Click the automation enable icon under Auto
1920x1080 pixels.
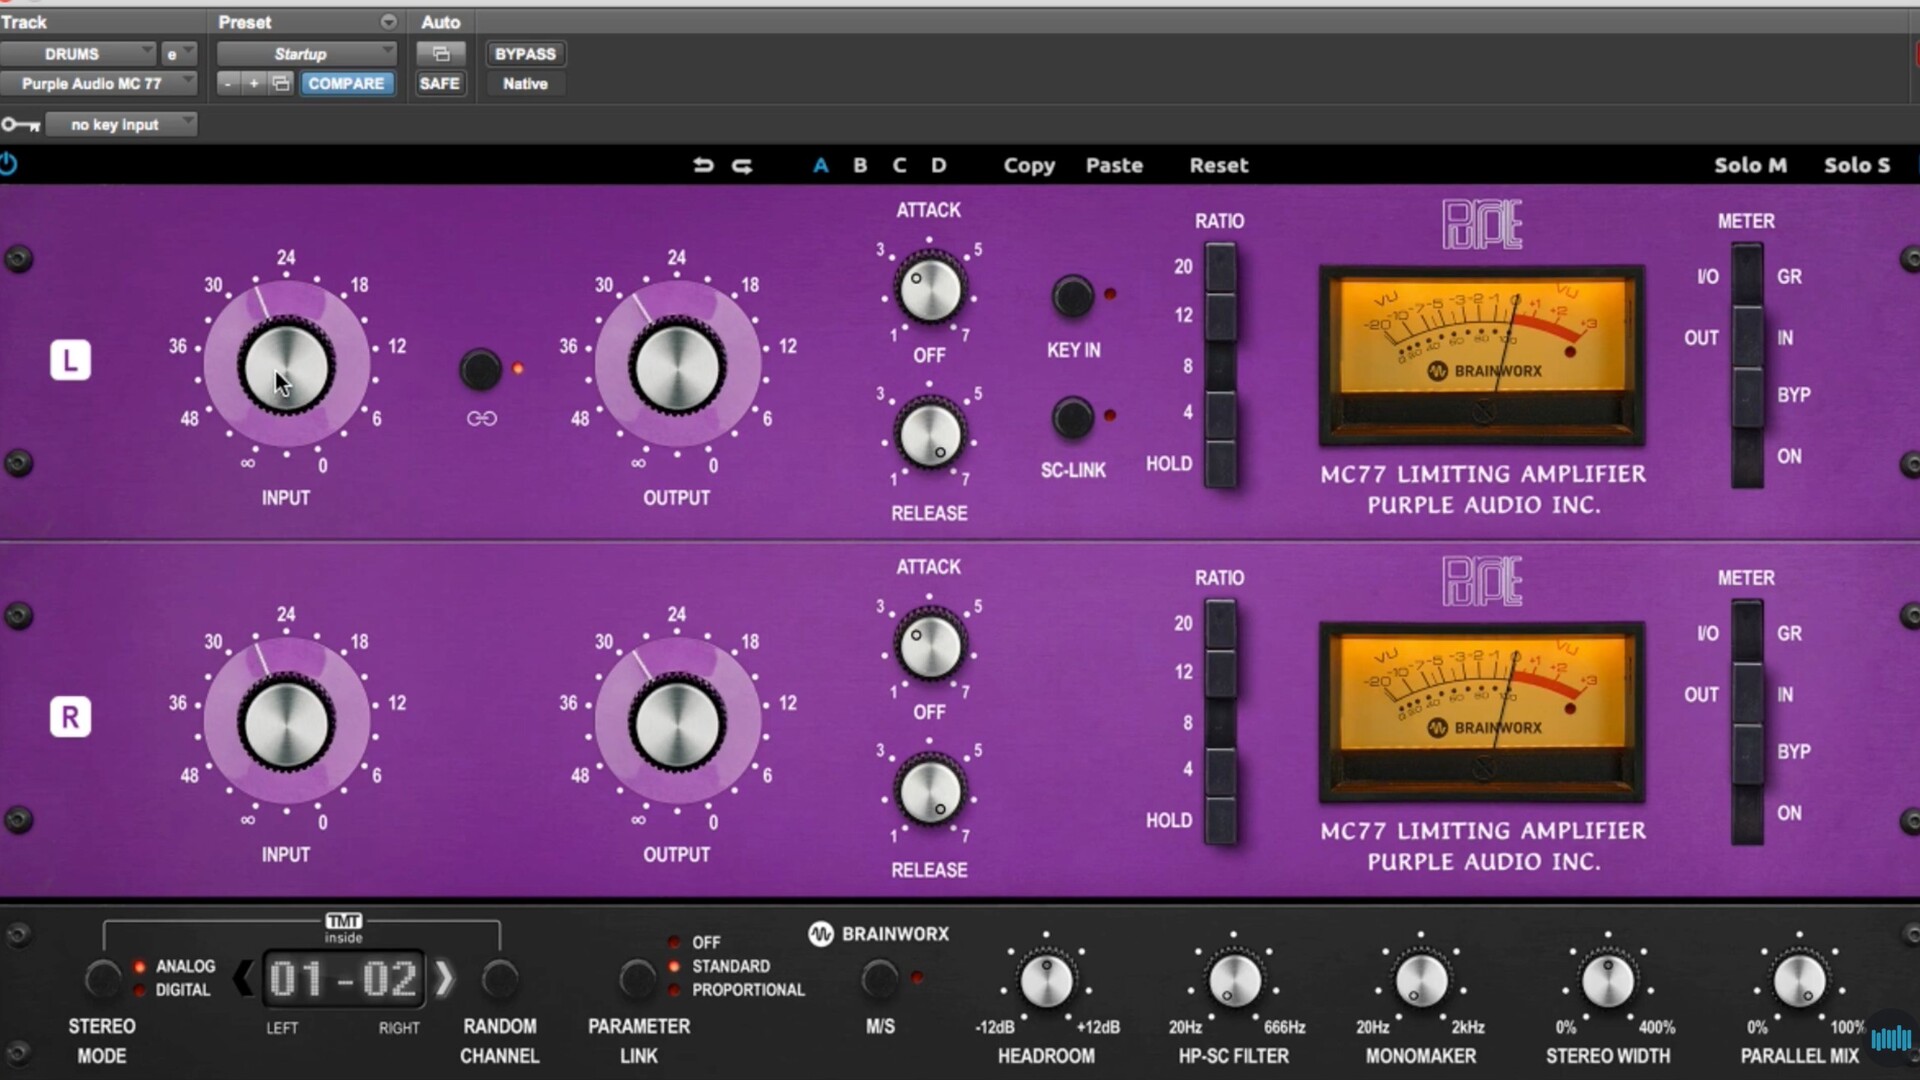[440, 54]
